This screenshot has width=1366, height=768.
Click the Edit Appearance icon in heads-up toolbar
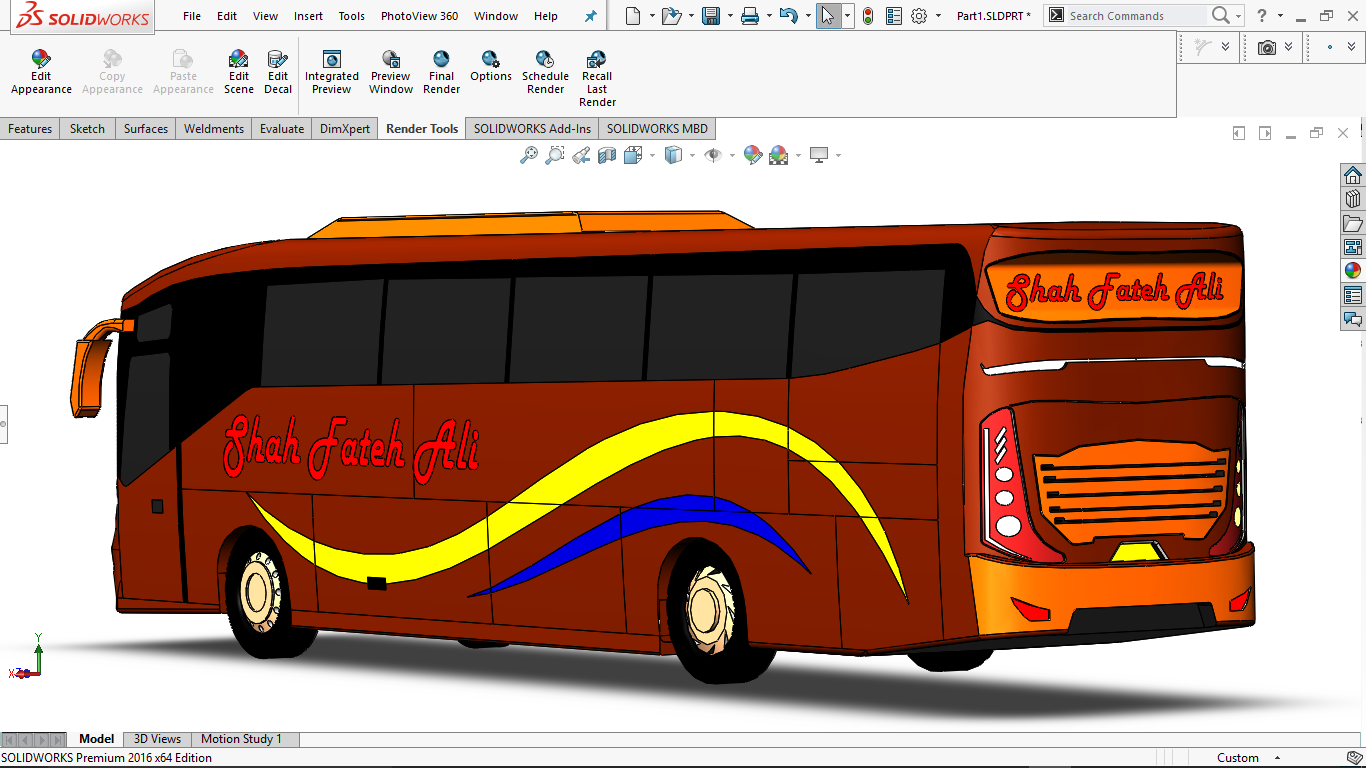[x=753, y=155]
